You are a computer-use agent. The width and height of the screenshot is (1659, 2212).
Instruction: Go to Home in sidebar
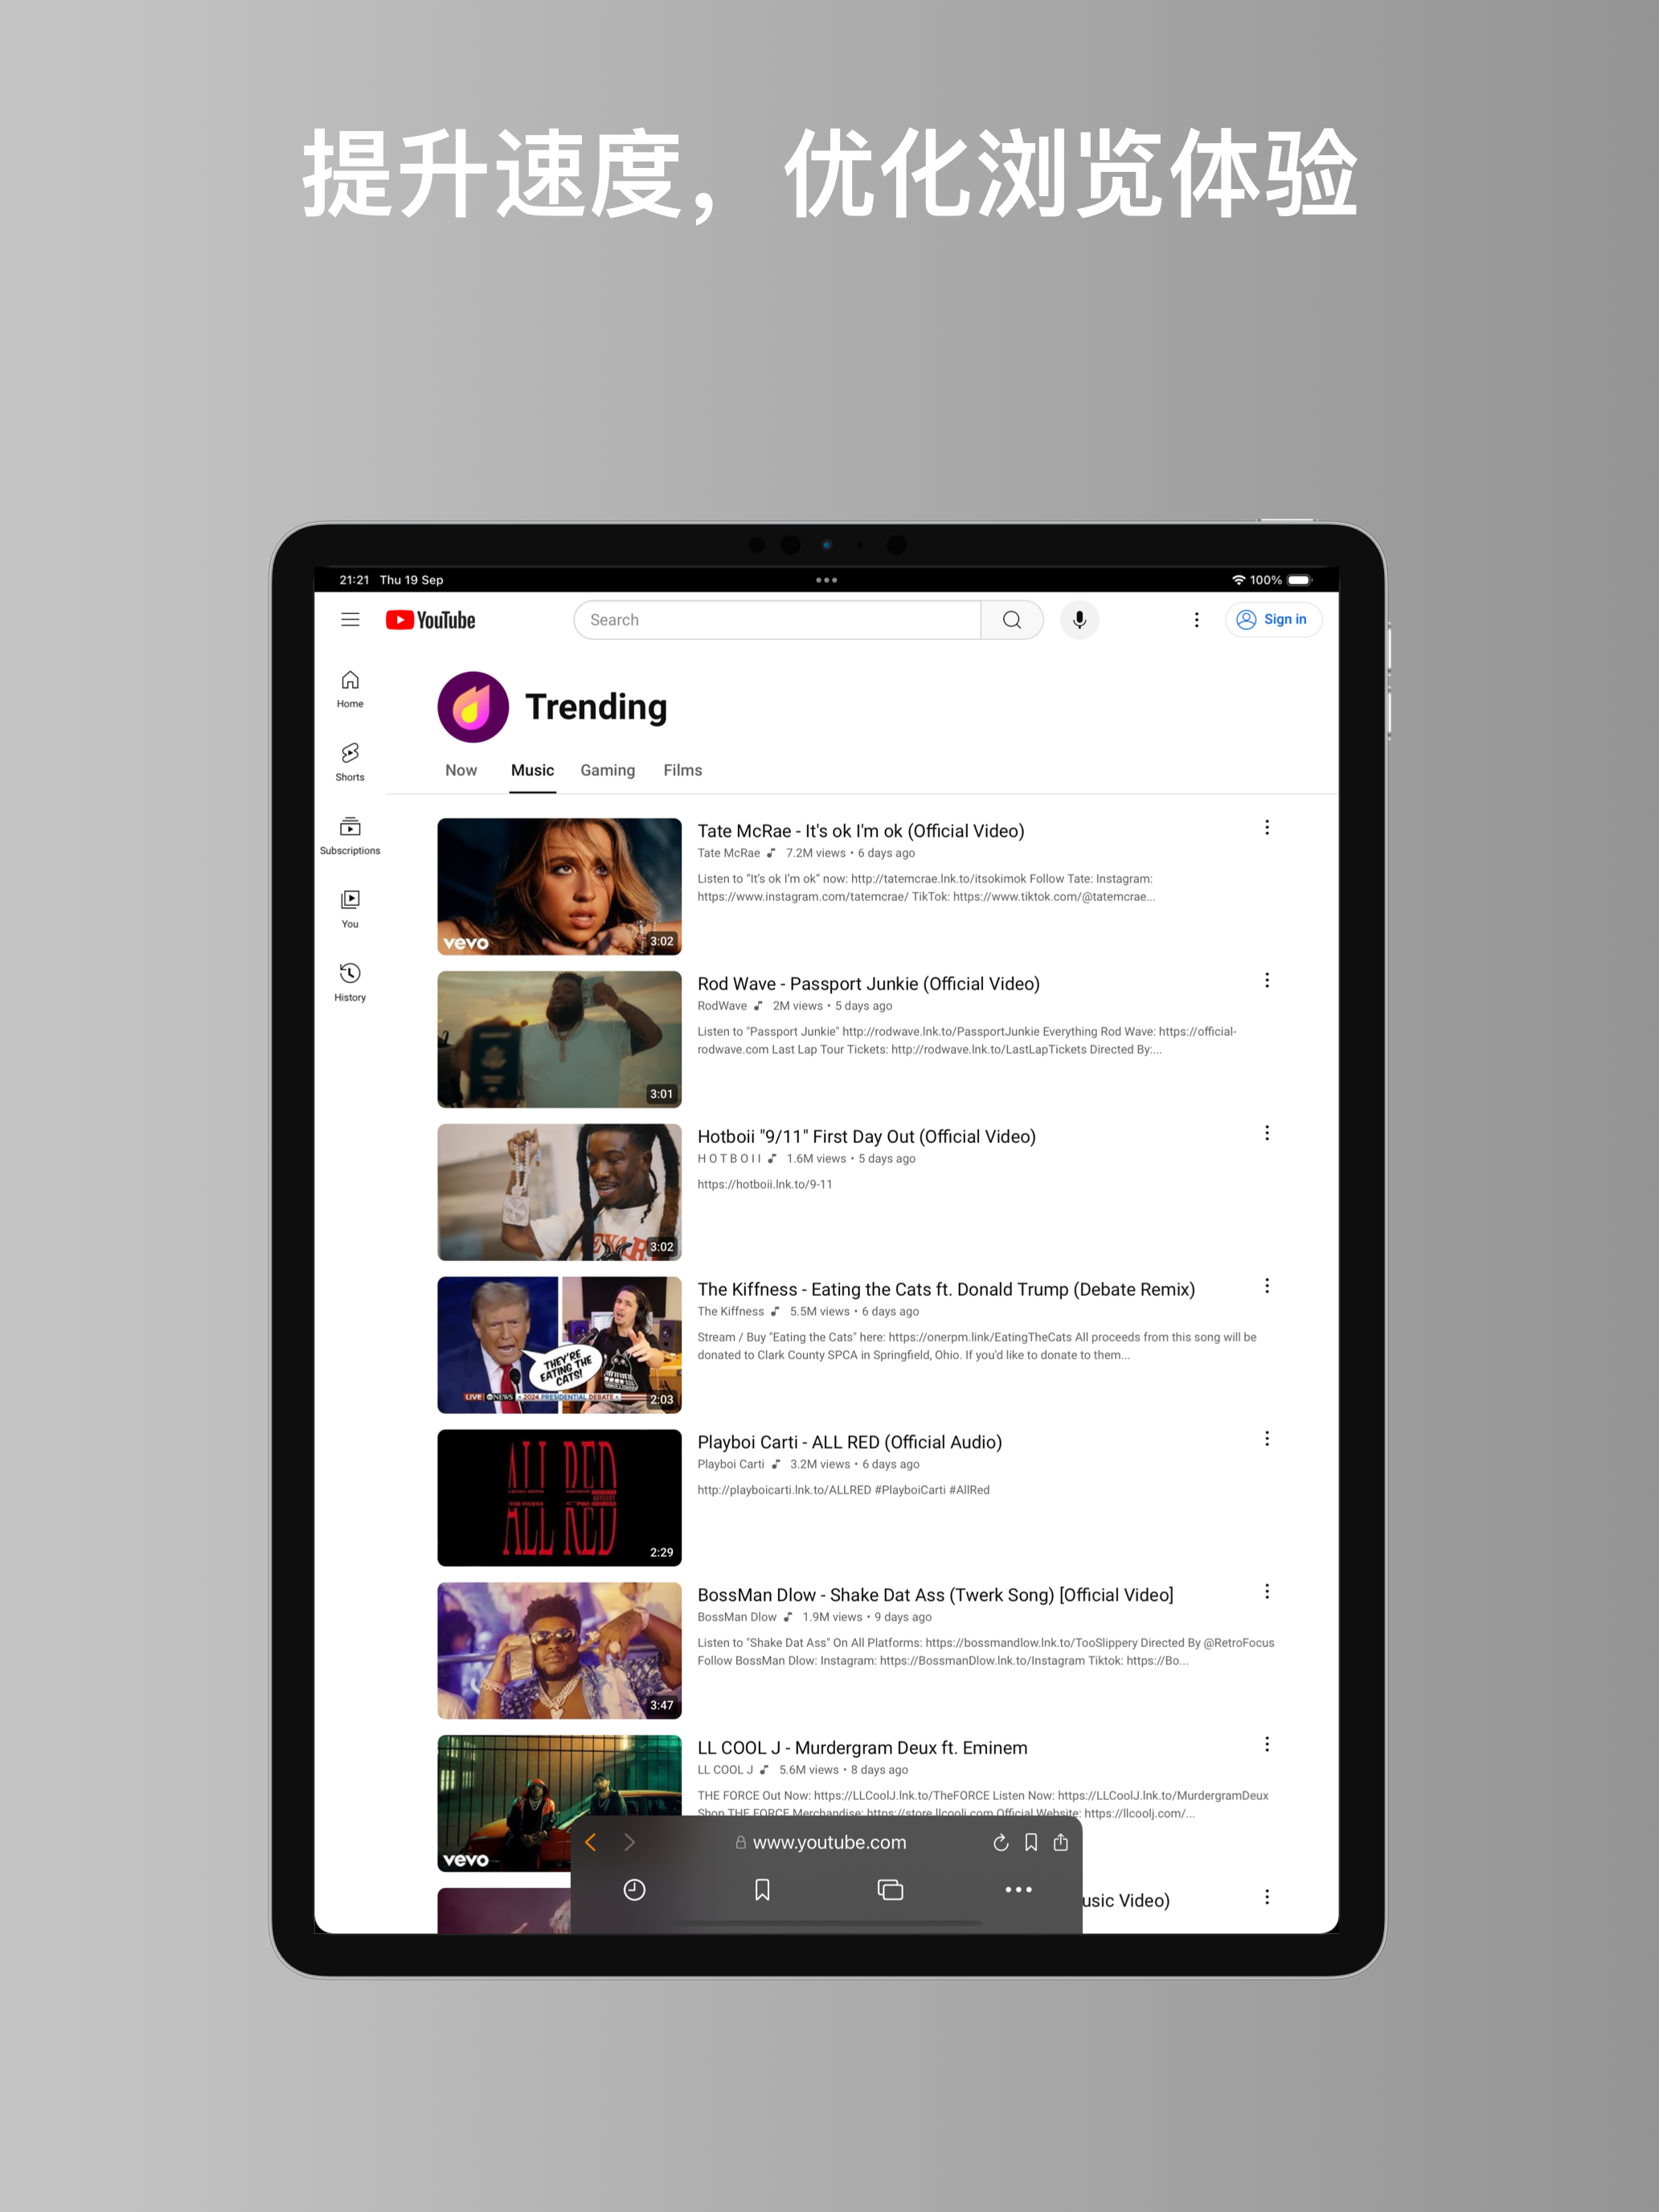click(x=350, y=689)
